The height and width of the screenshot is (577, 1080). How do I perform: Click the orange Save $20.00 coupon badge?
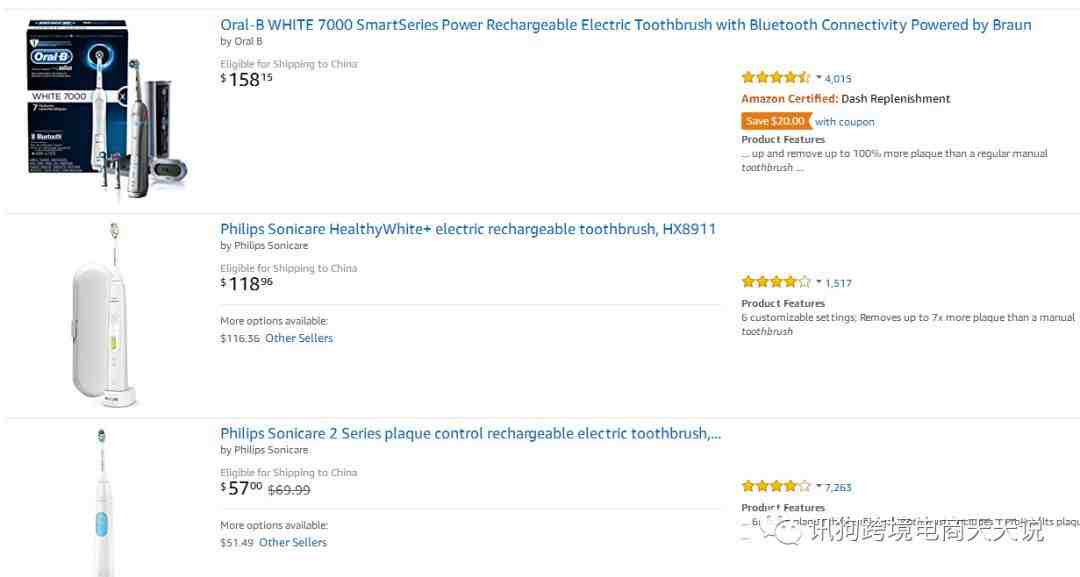775,121
